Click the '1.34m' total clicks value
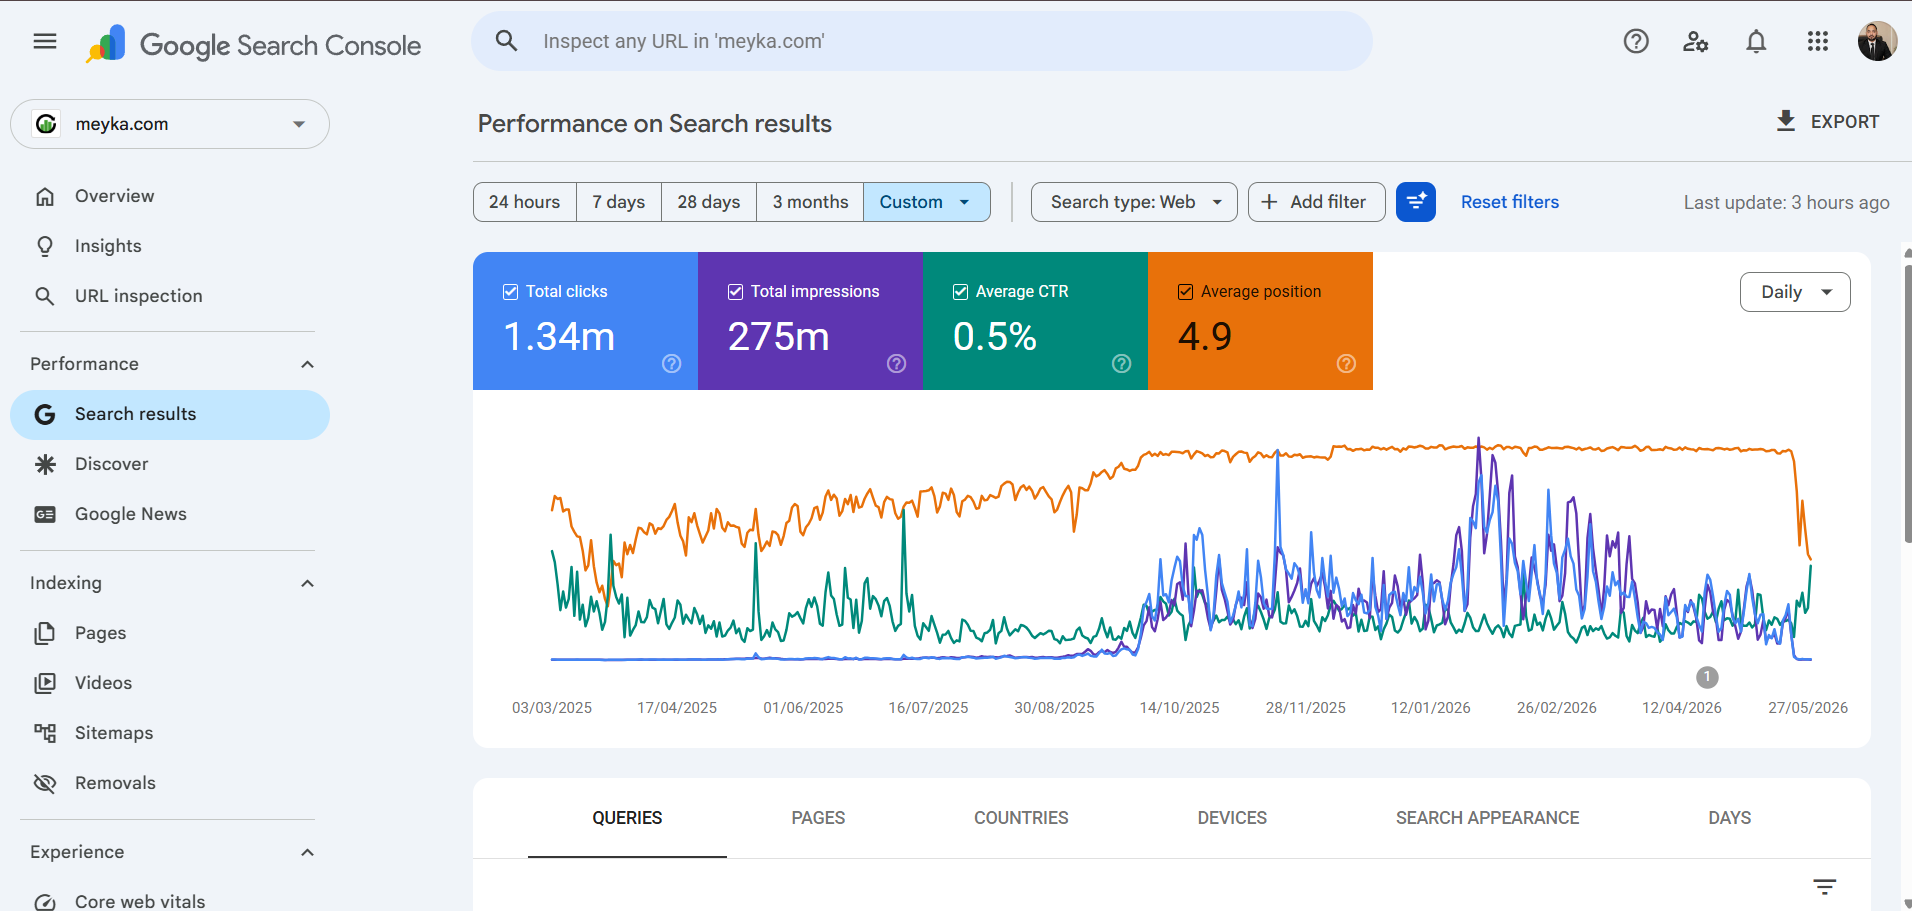The image size is (1912, 911). 559,337
